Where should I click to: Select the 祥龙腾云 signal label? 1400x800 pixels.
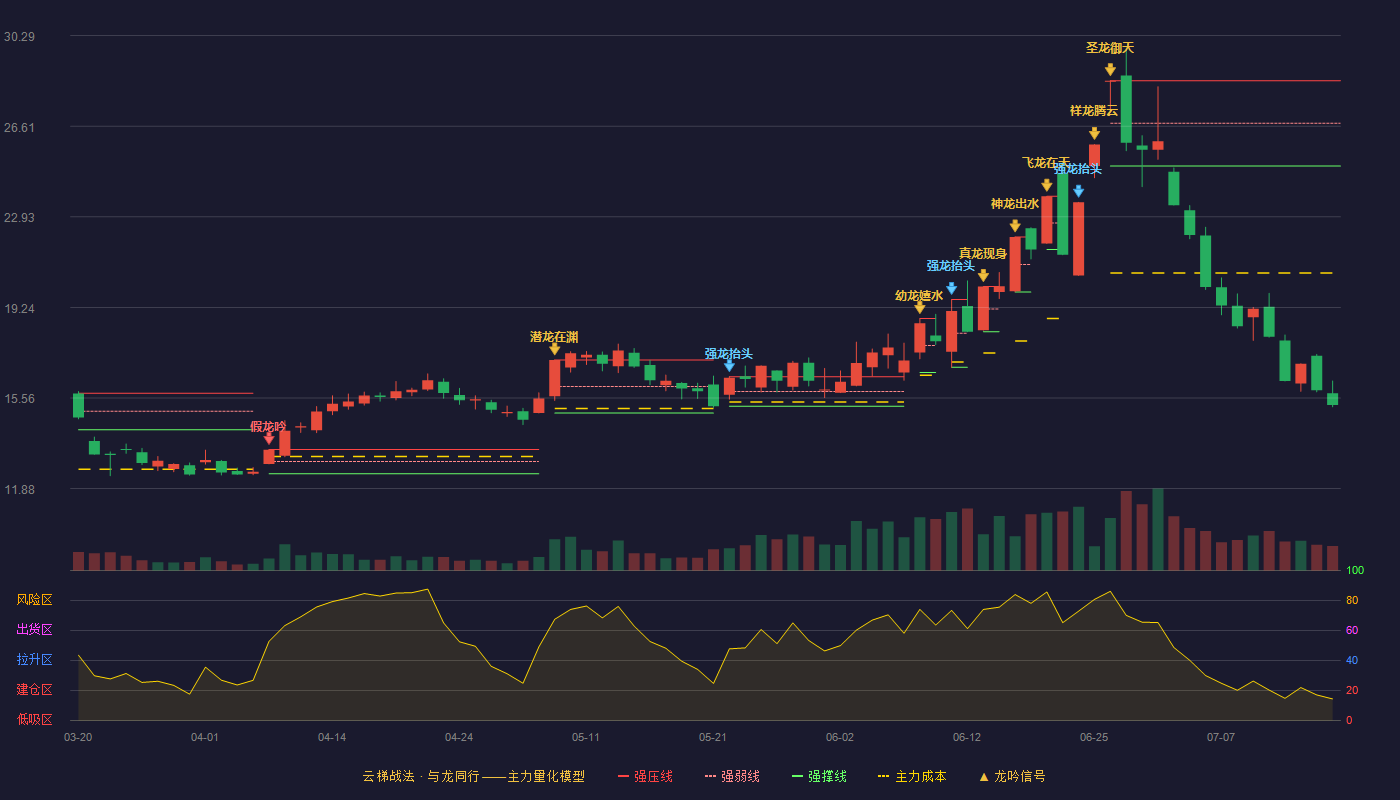point(1094,111)
